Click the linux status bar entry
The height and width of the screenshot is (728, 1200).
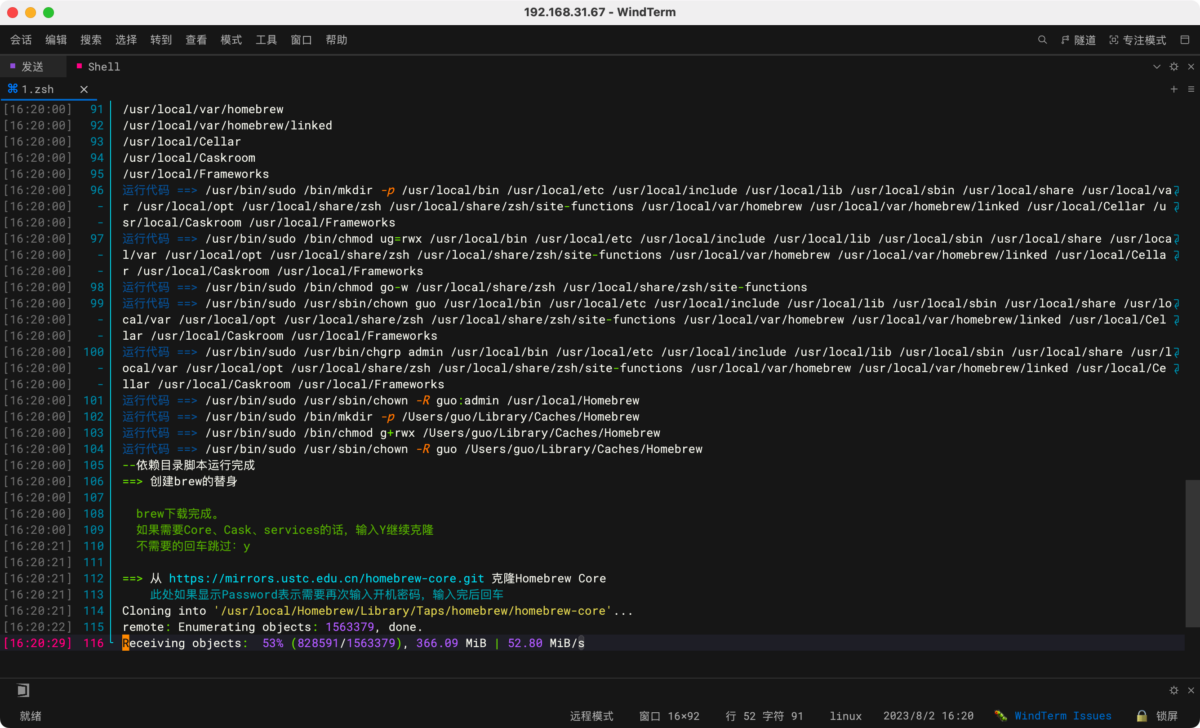tap(845, 716)
